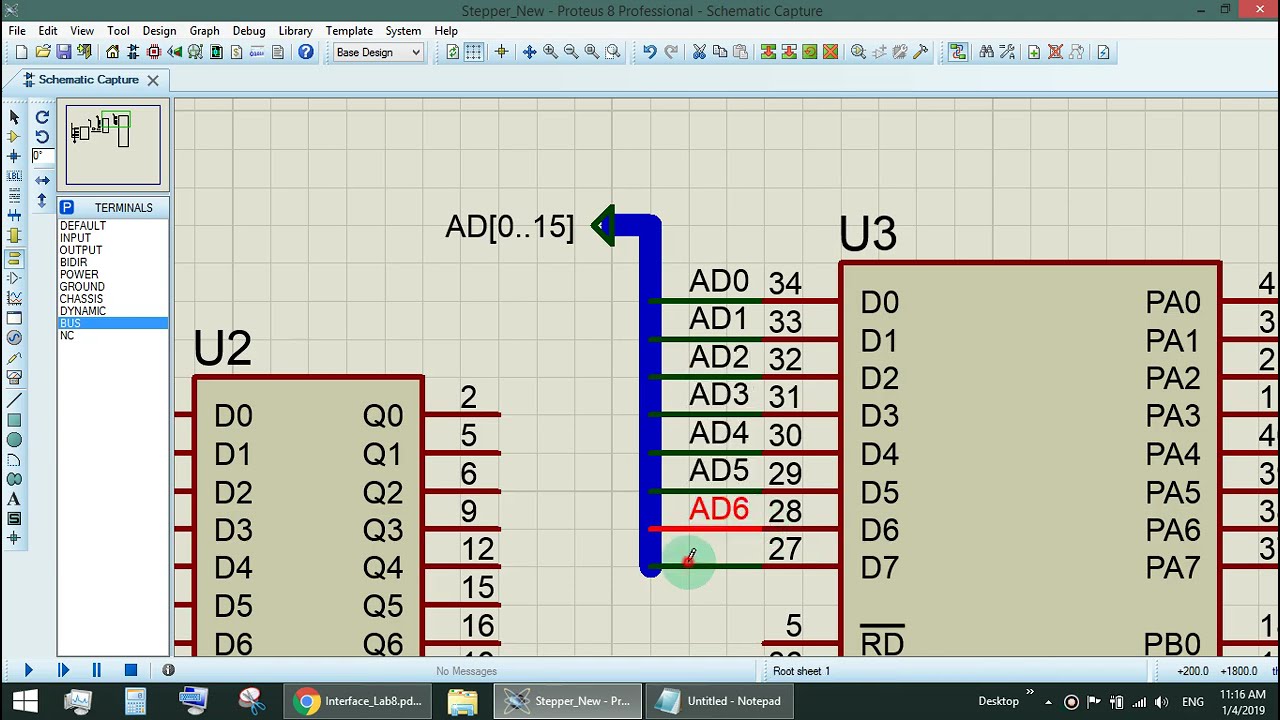1280x720 pixels.
Task: Zoom in with magnifier plus icon
Action: 550,52
